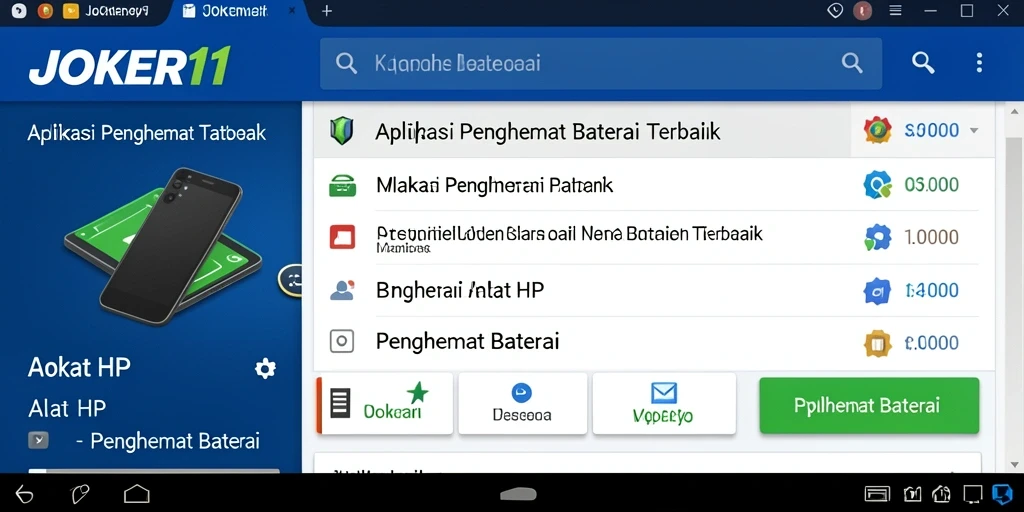This screenshot has width=1024, height=512.
Task: Select the Penghemat Baterai list row
Action: [654, 342]
